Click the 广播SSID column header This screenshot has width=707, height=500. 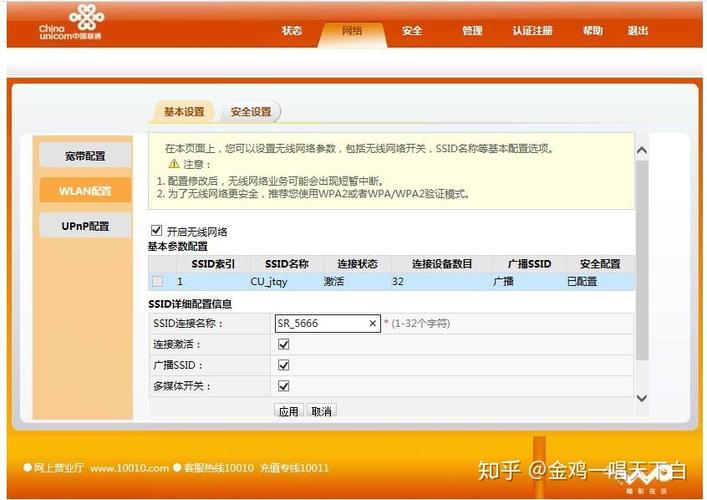[x=529, y=264]
